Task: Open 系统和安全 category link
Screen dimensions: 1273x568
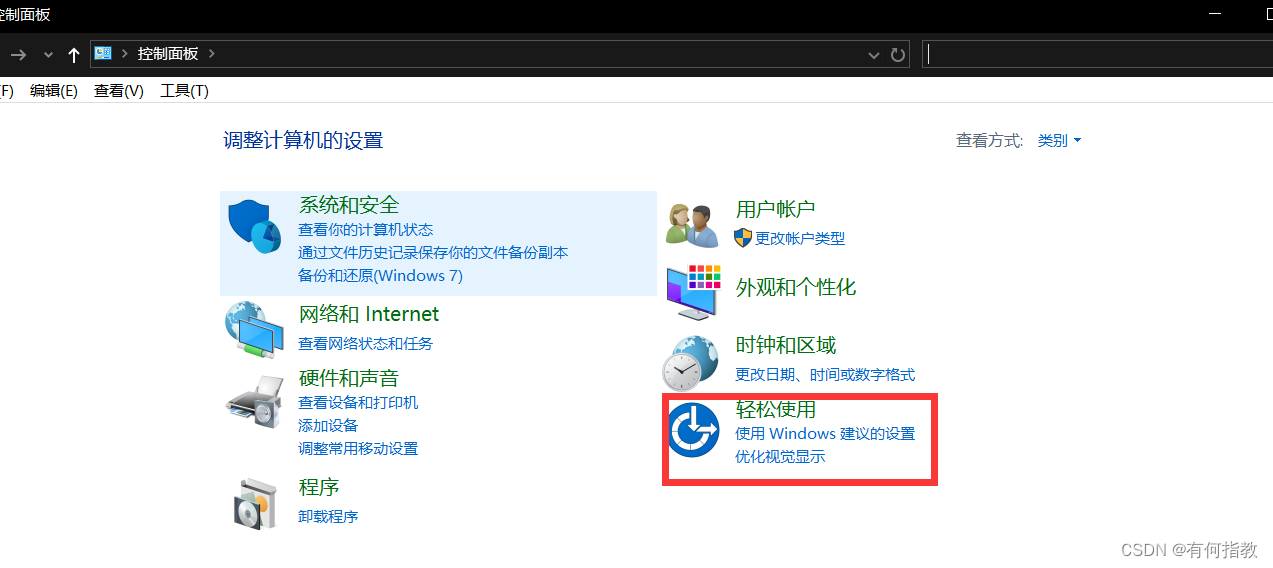Action: (x=349, y=205)
